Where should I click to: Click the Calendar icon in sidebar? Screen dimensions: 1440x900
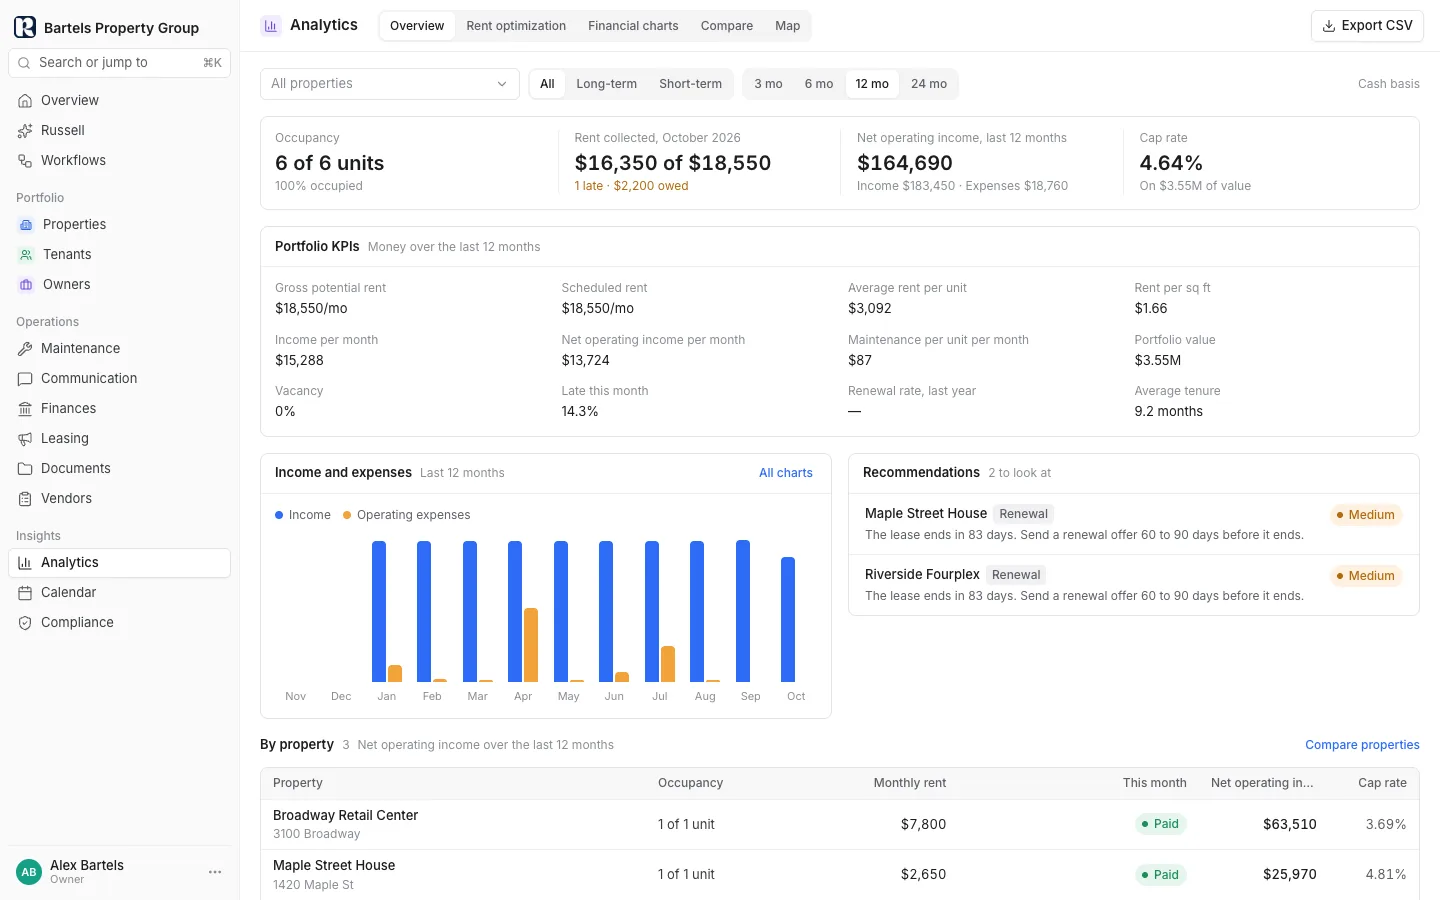pyautogui.click(x=25, y=593)
